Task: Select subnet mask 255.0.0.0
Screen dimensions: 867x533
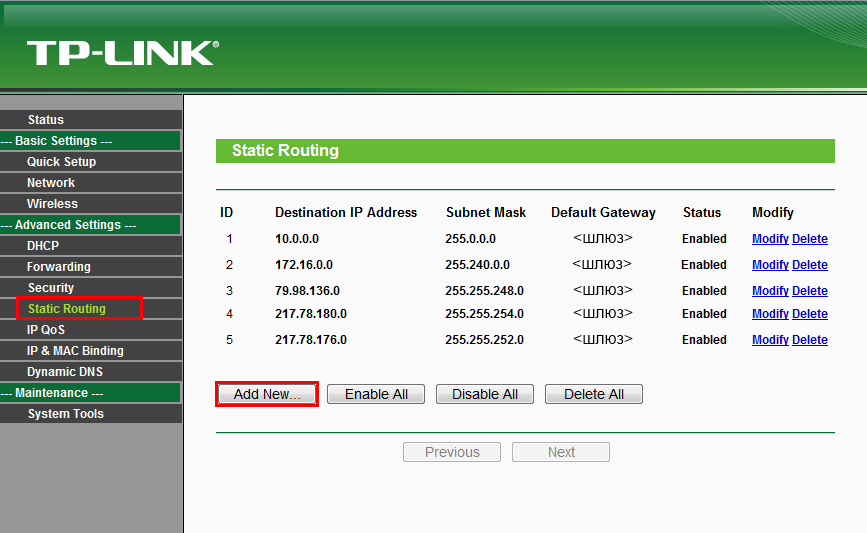Action: (x=471, y=239)
